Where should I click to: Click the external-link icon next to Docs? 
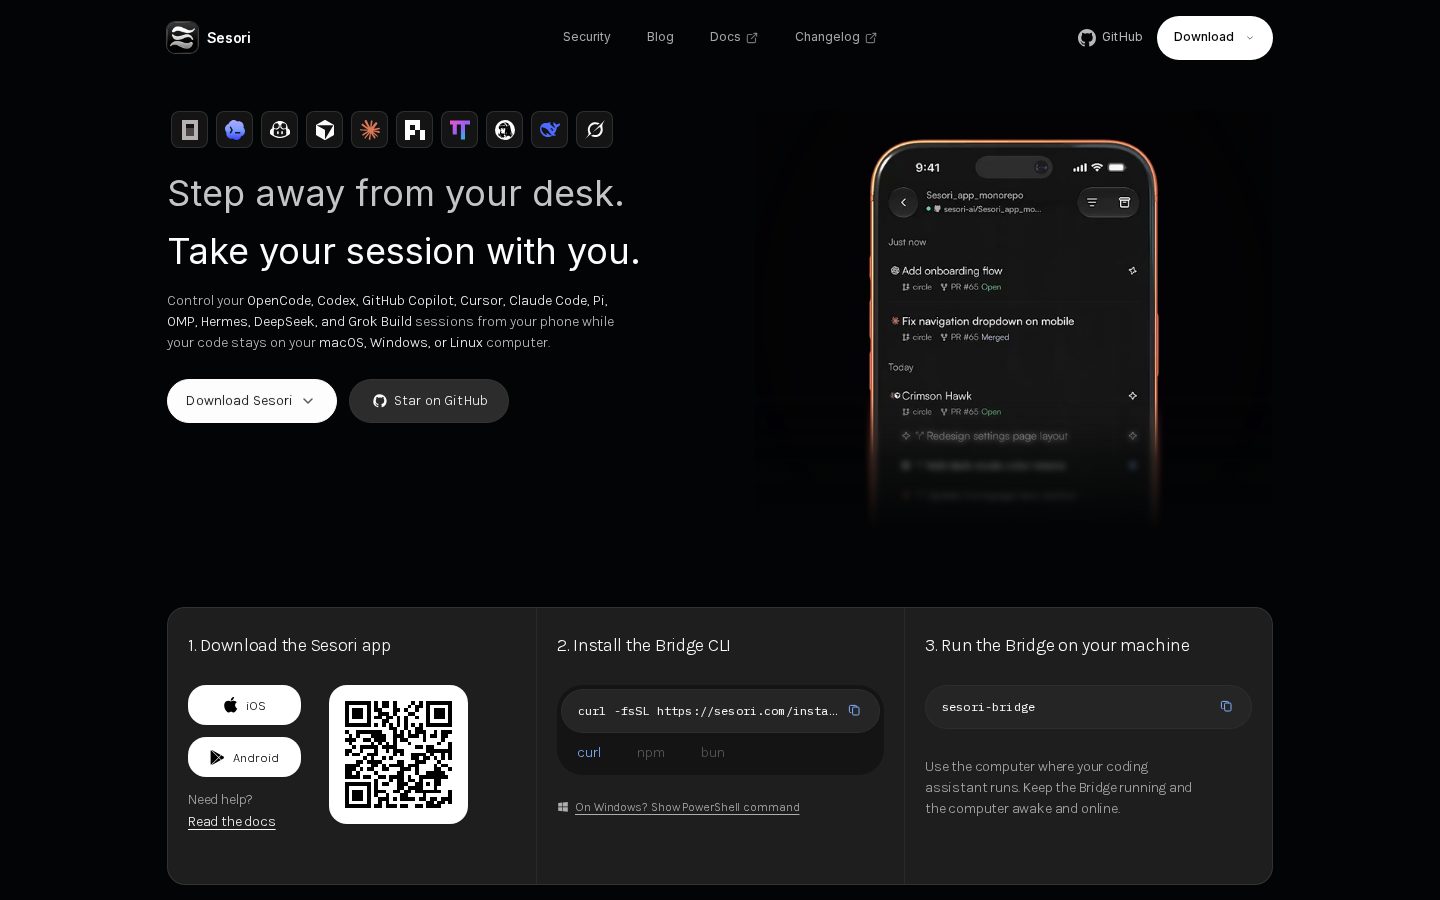[752, 38]
